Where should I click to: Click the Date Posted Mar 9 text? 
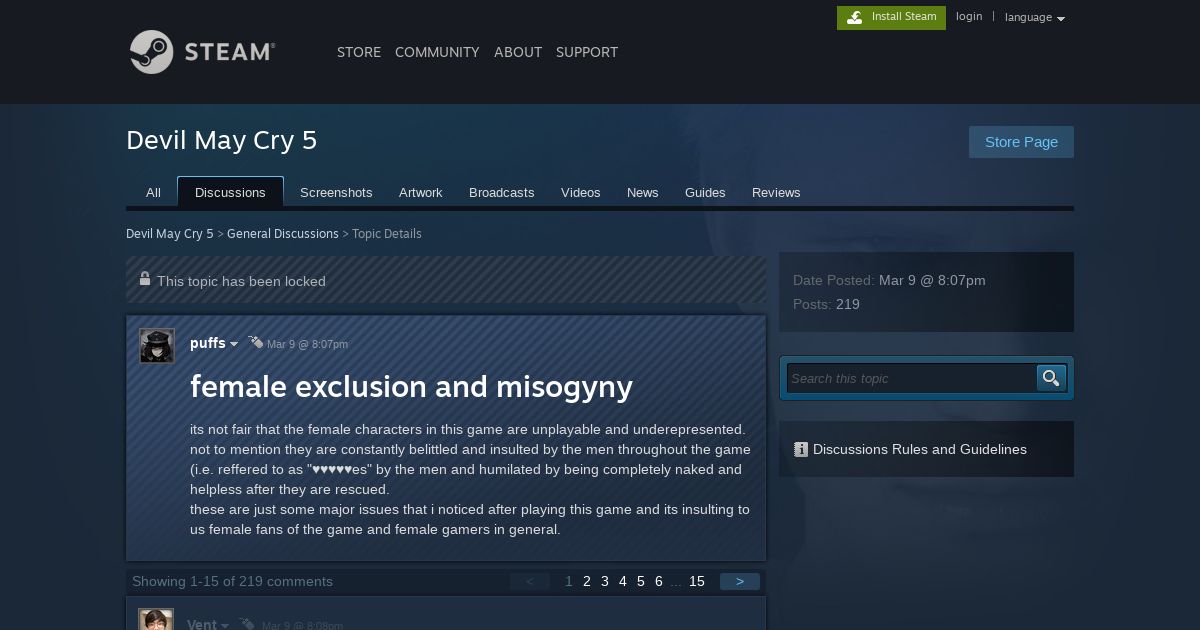click(889, 280)
